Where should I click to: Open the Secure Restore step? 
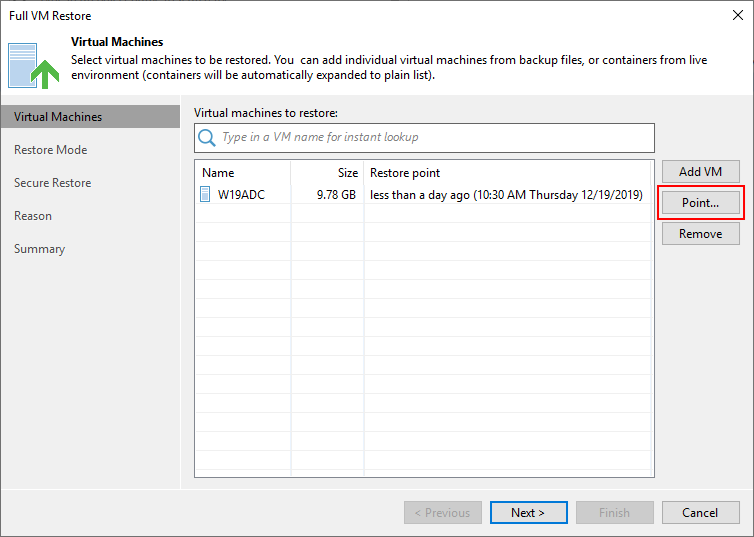[53, 183]
